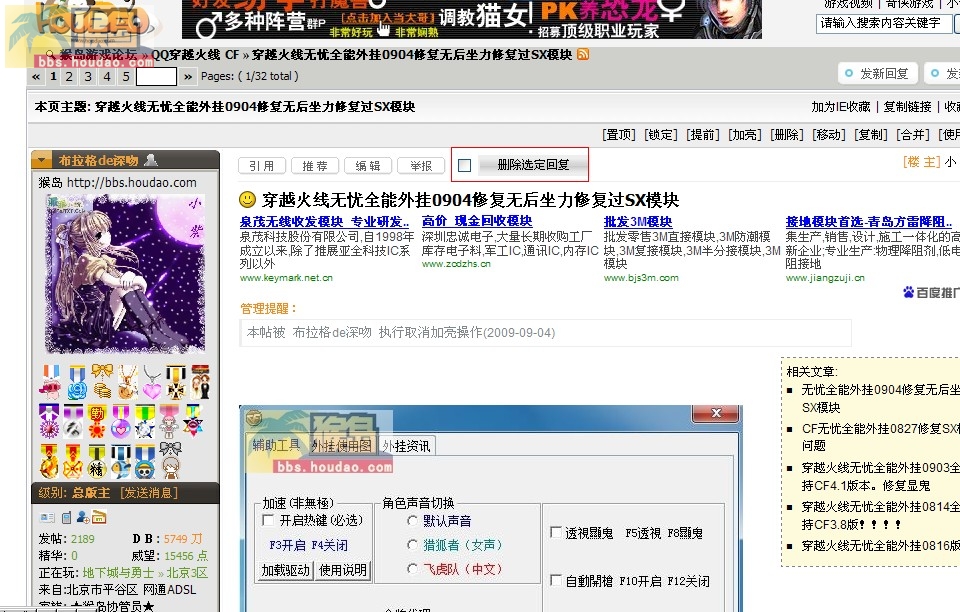Click the 勤 sun medal
960x612 pixels.
pos(97,421)
